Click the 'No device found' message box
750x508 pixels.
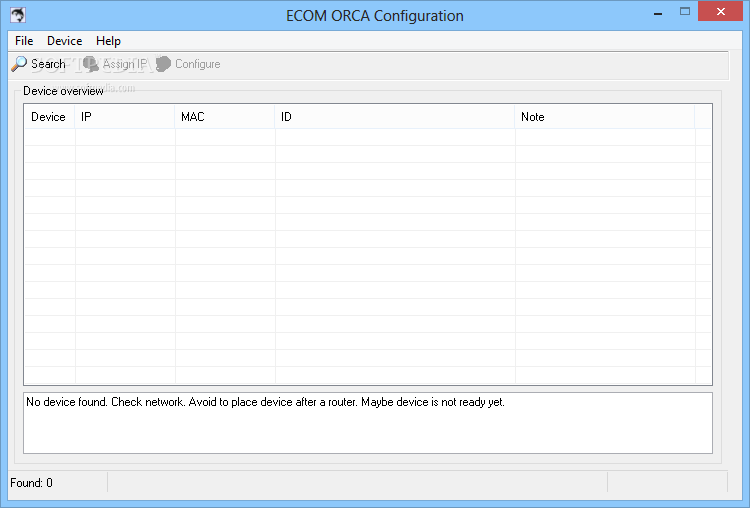point(368,423)
